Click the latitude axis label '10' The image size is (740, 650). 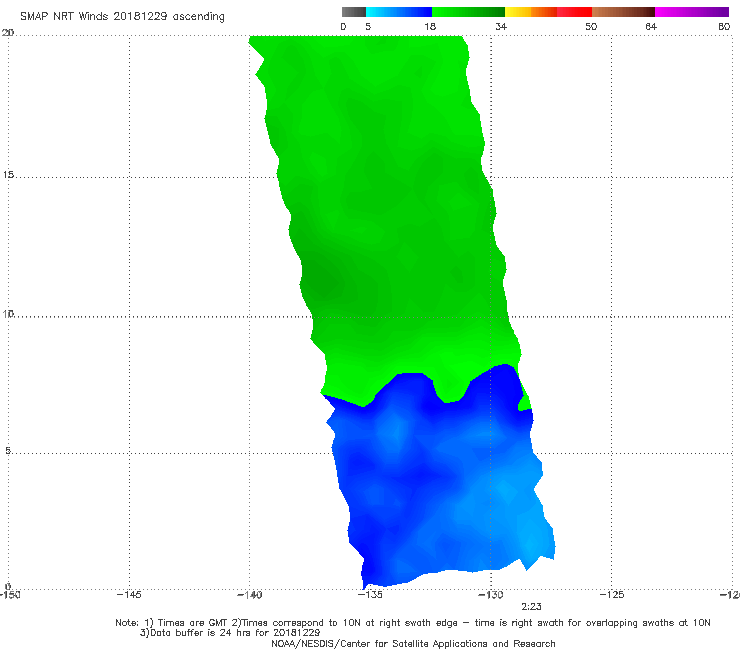tap(8, 313)
